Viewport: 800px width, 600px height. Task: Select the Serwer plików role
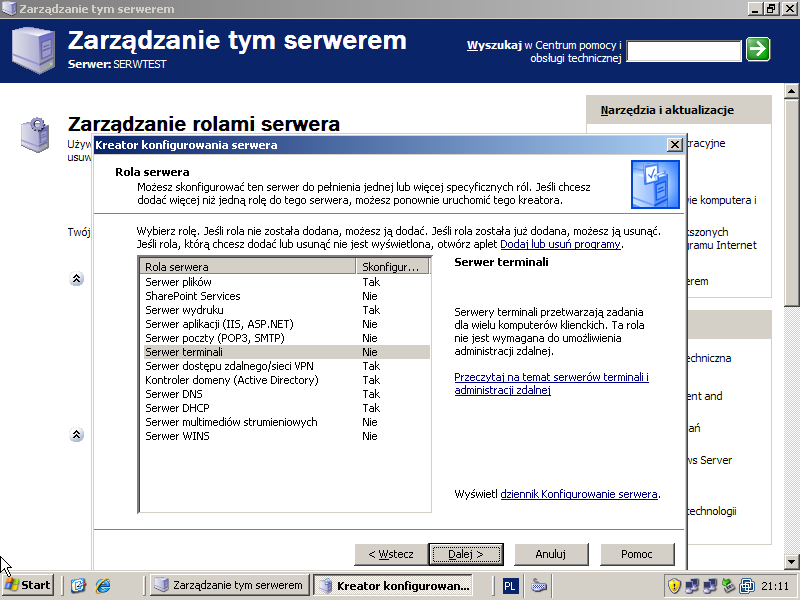pos(285,282)
